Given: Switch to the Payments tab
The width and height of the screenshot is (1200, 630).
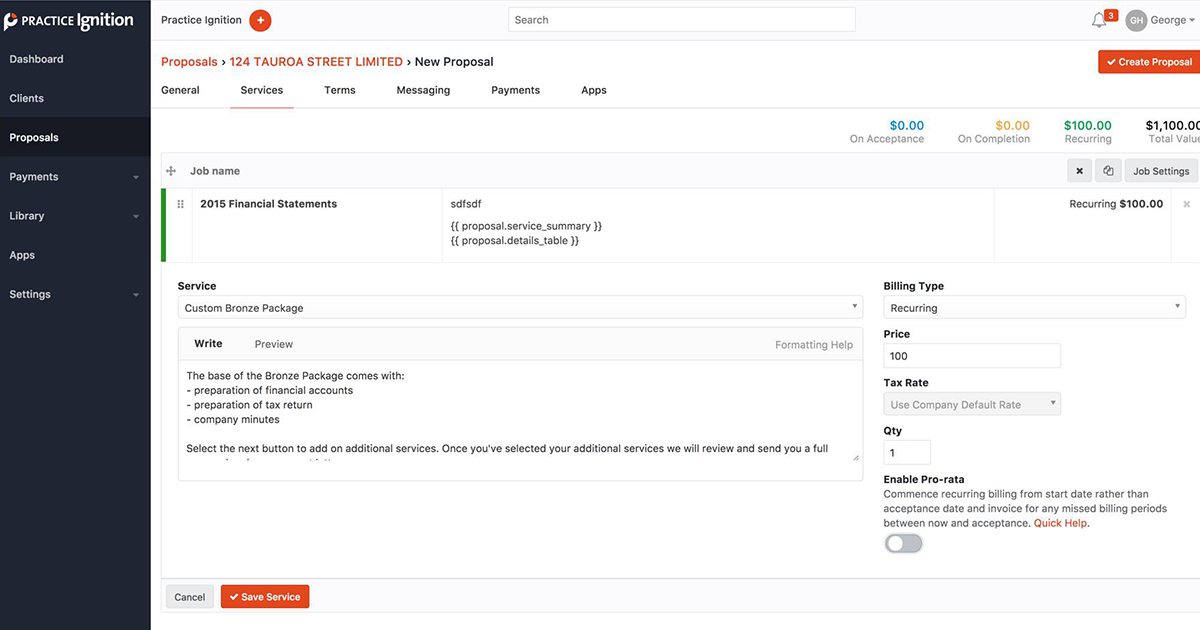Looking at the screenshot, I should [515, 90].
